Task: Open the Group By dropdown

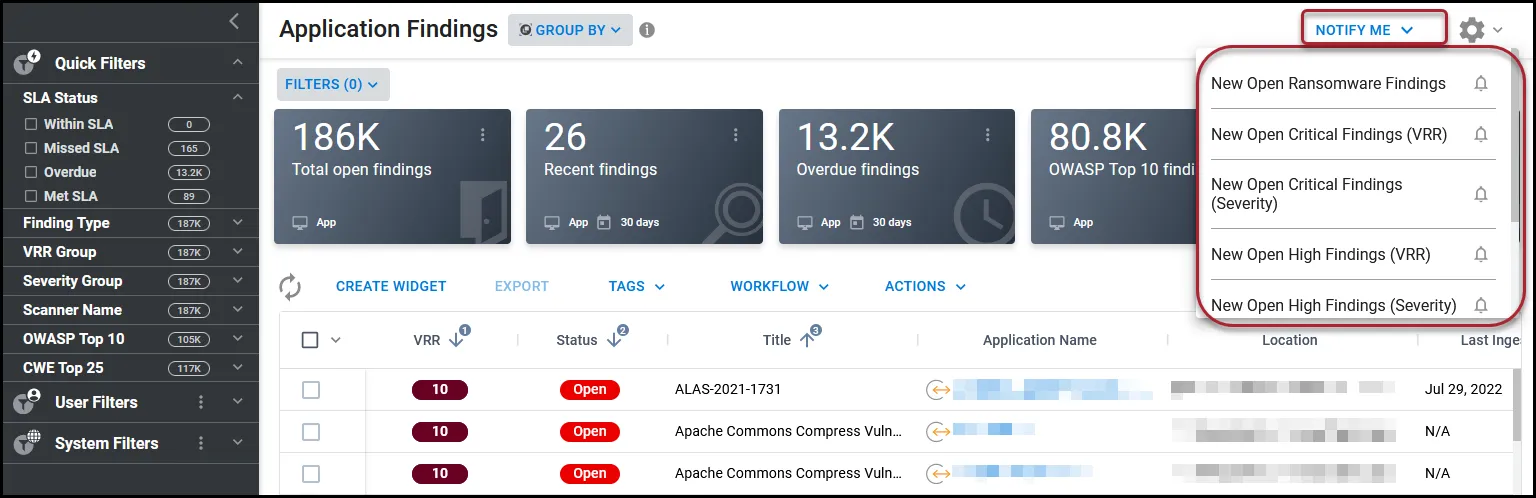Action: point(570,30)
